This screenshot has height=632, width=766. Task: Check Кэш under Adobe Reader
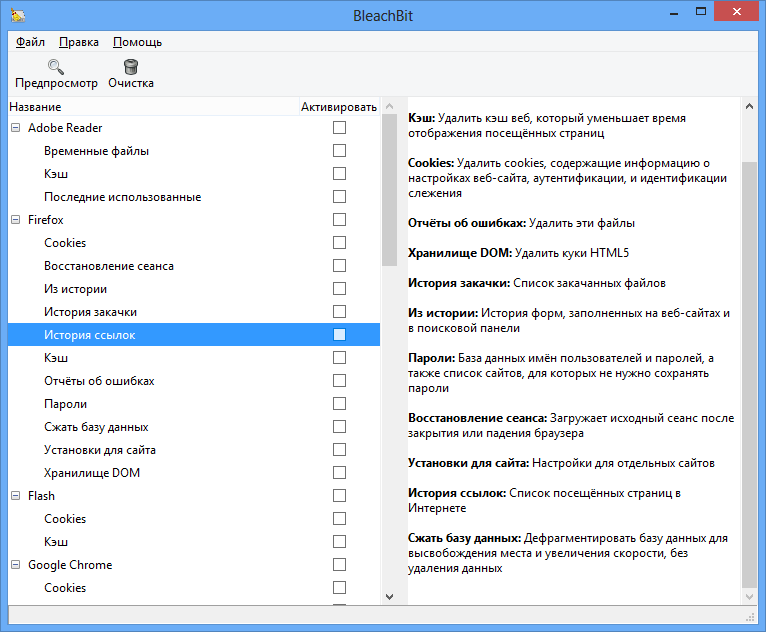coord(340,173)
